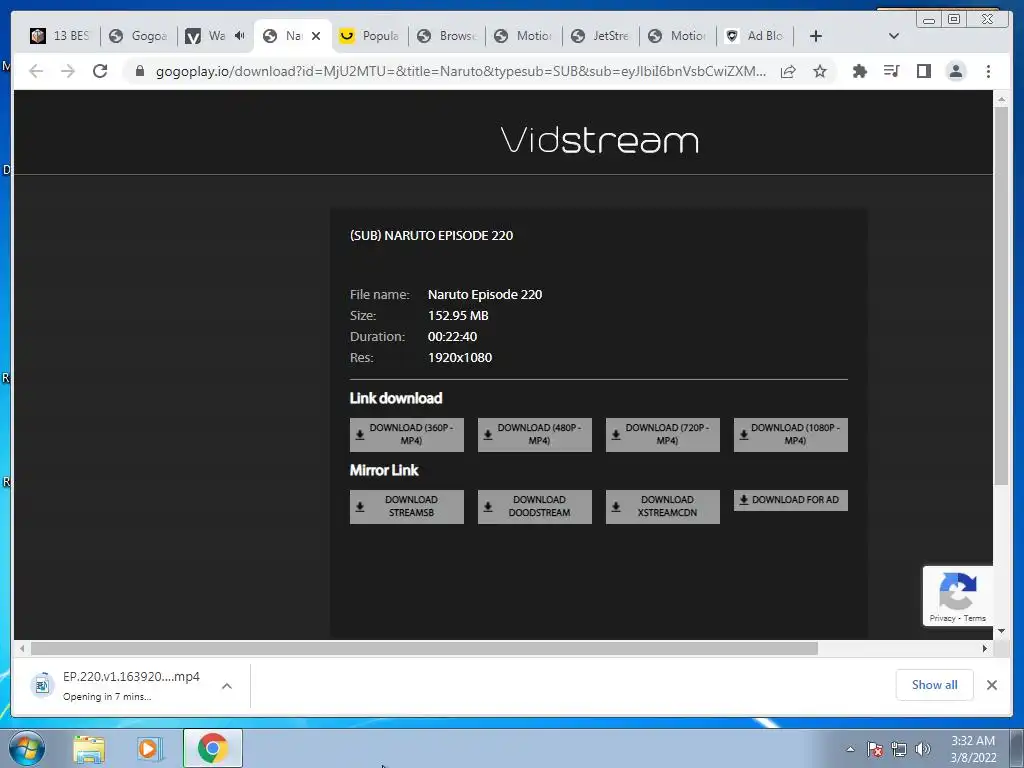Viewport: 1024px width, 768px height.
Task: Open a new tab with the plus button
Action: coord(816,36)
